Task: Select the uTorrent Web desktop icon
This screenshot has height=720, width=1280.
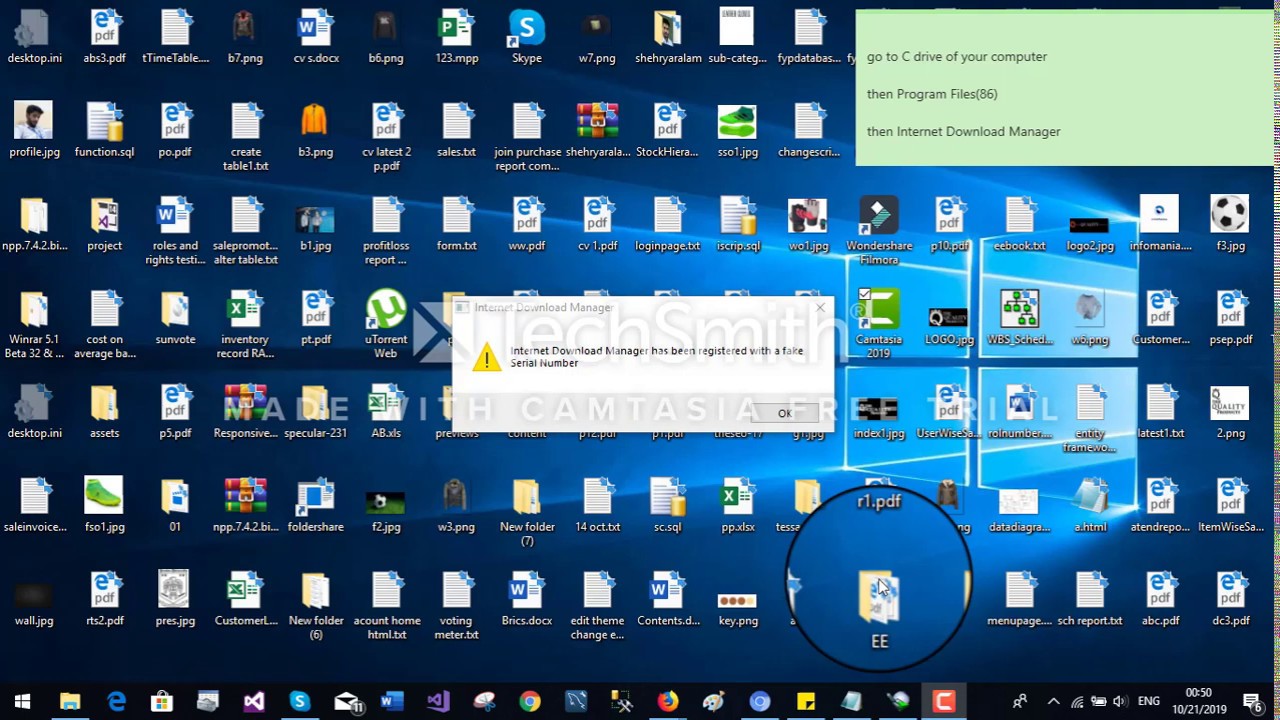Action: click(x=386, y=325)
